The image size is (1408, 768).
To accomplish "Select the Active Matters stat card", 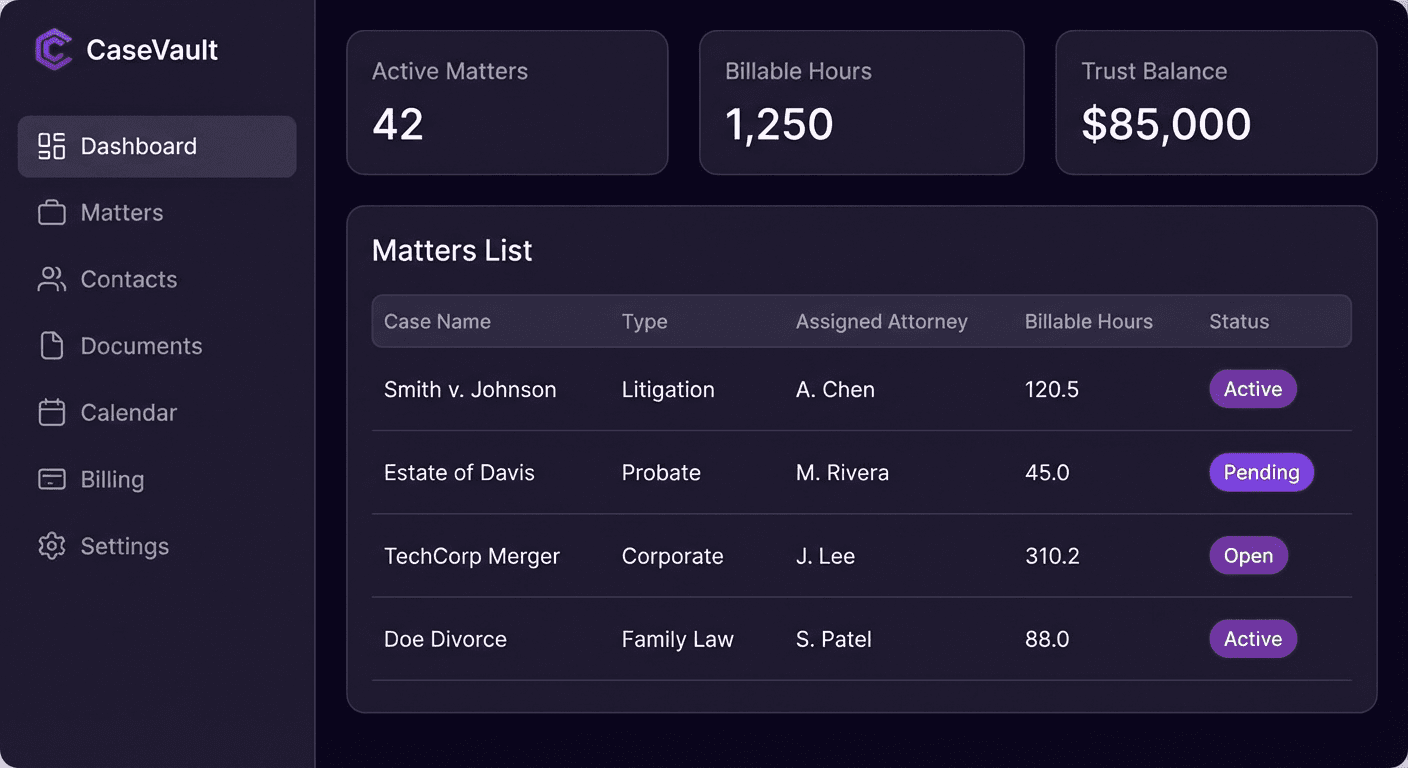I will click(507, 101).
